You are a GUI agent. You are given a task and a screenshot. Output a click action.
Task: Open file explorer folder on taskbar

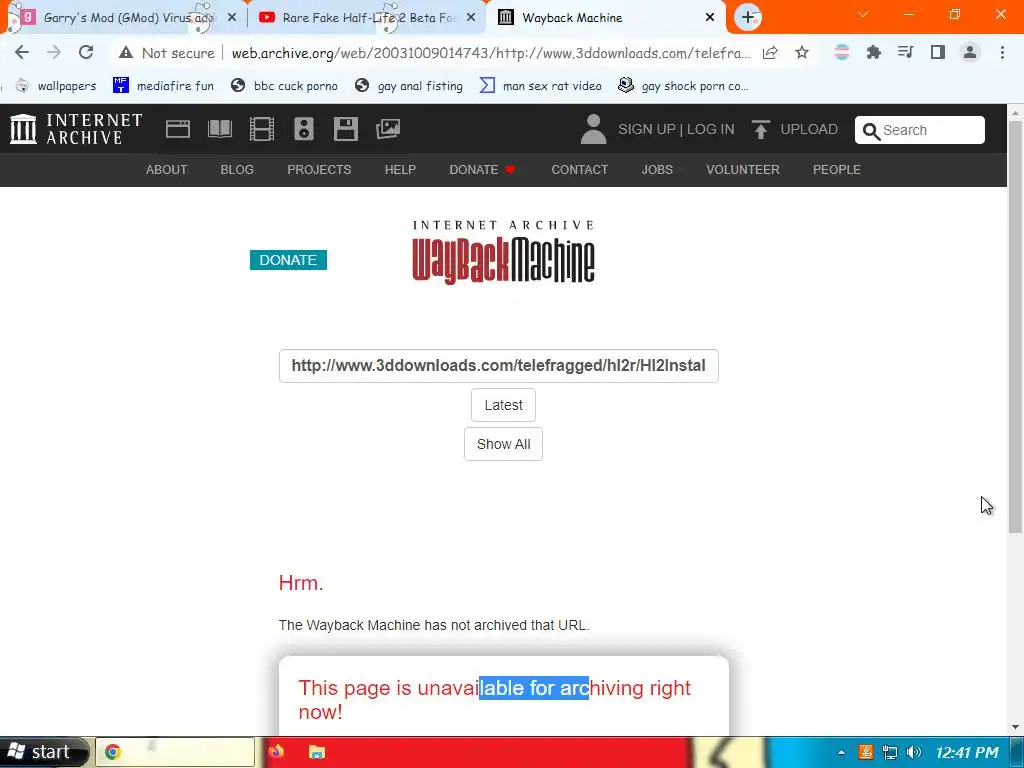pyautogui.click(x=317, y=752)
